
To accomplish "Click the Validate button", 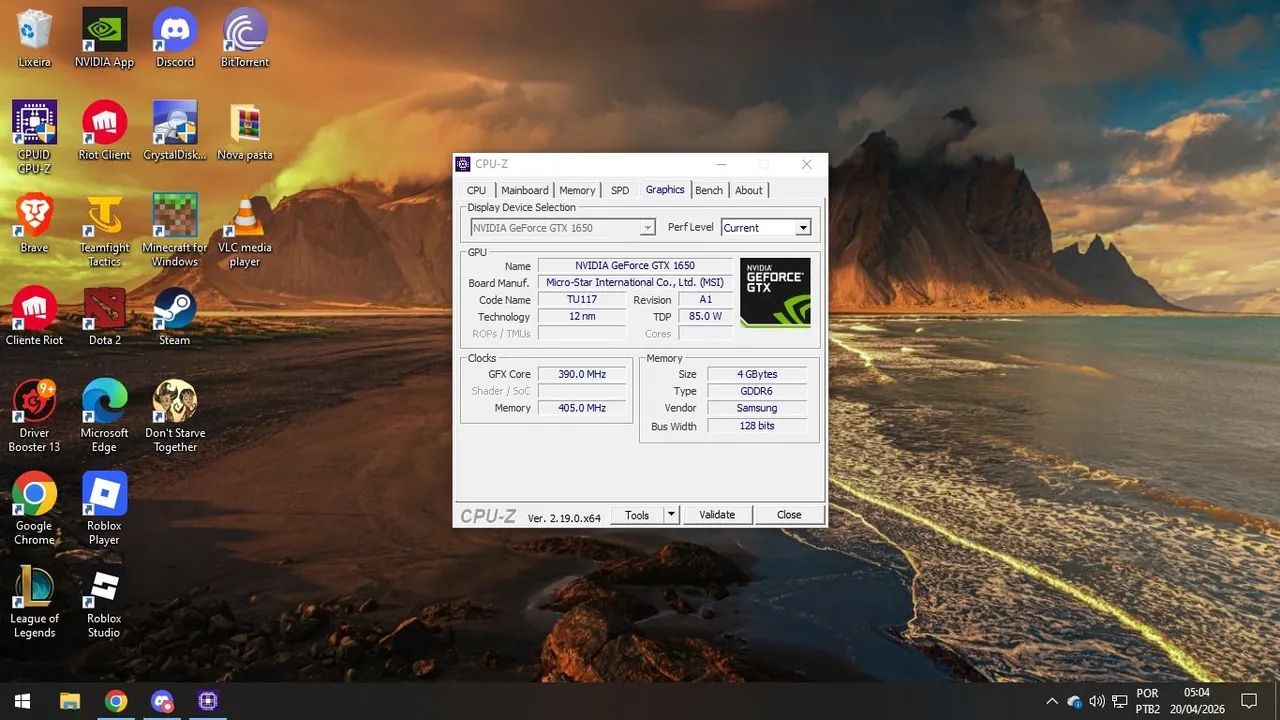I will click(x=717, y=515).
